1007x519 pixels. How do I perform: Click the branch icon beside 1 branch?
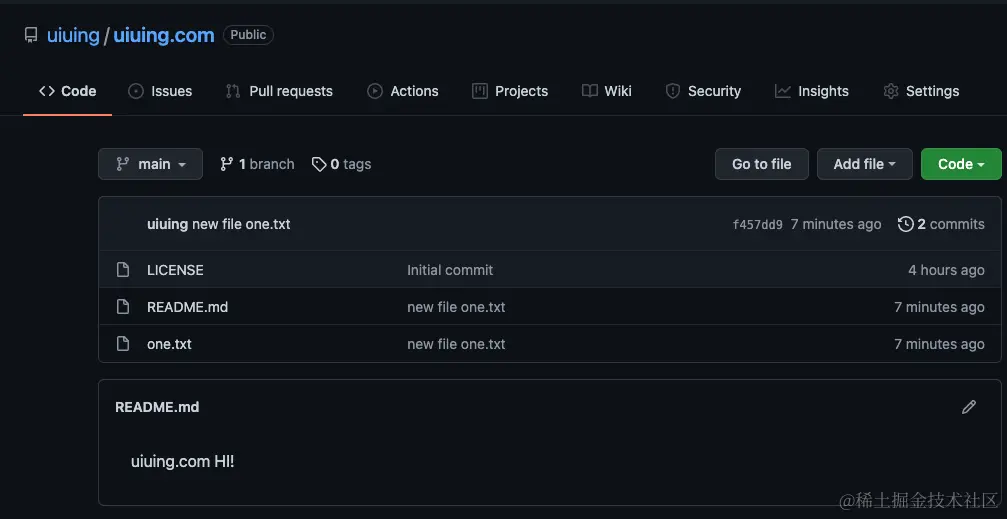click(x=227, y=164)
